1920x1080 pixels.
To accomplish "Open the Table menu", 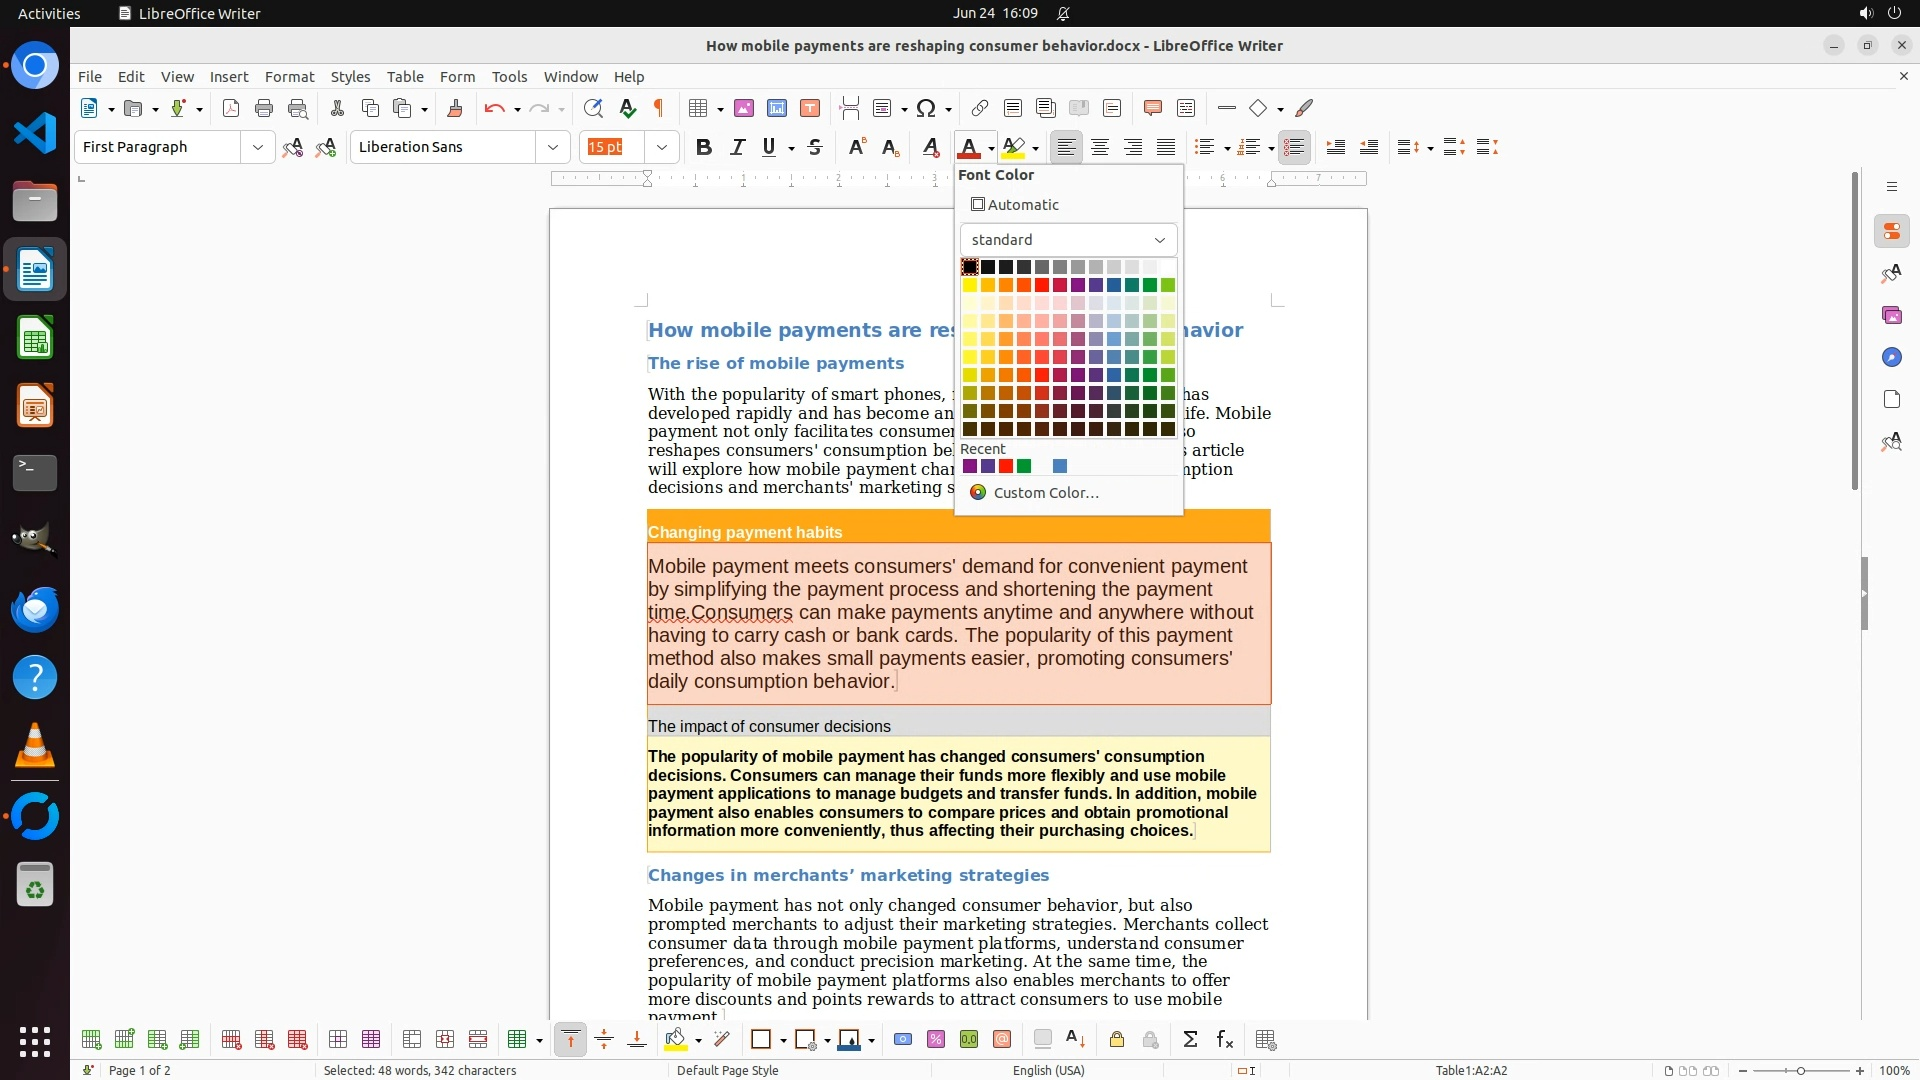I will click(x=405, y=77).
